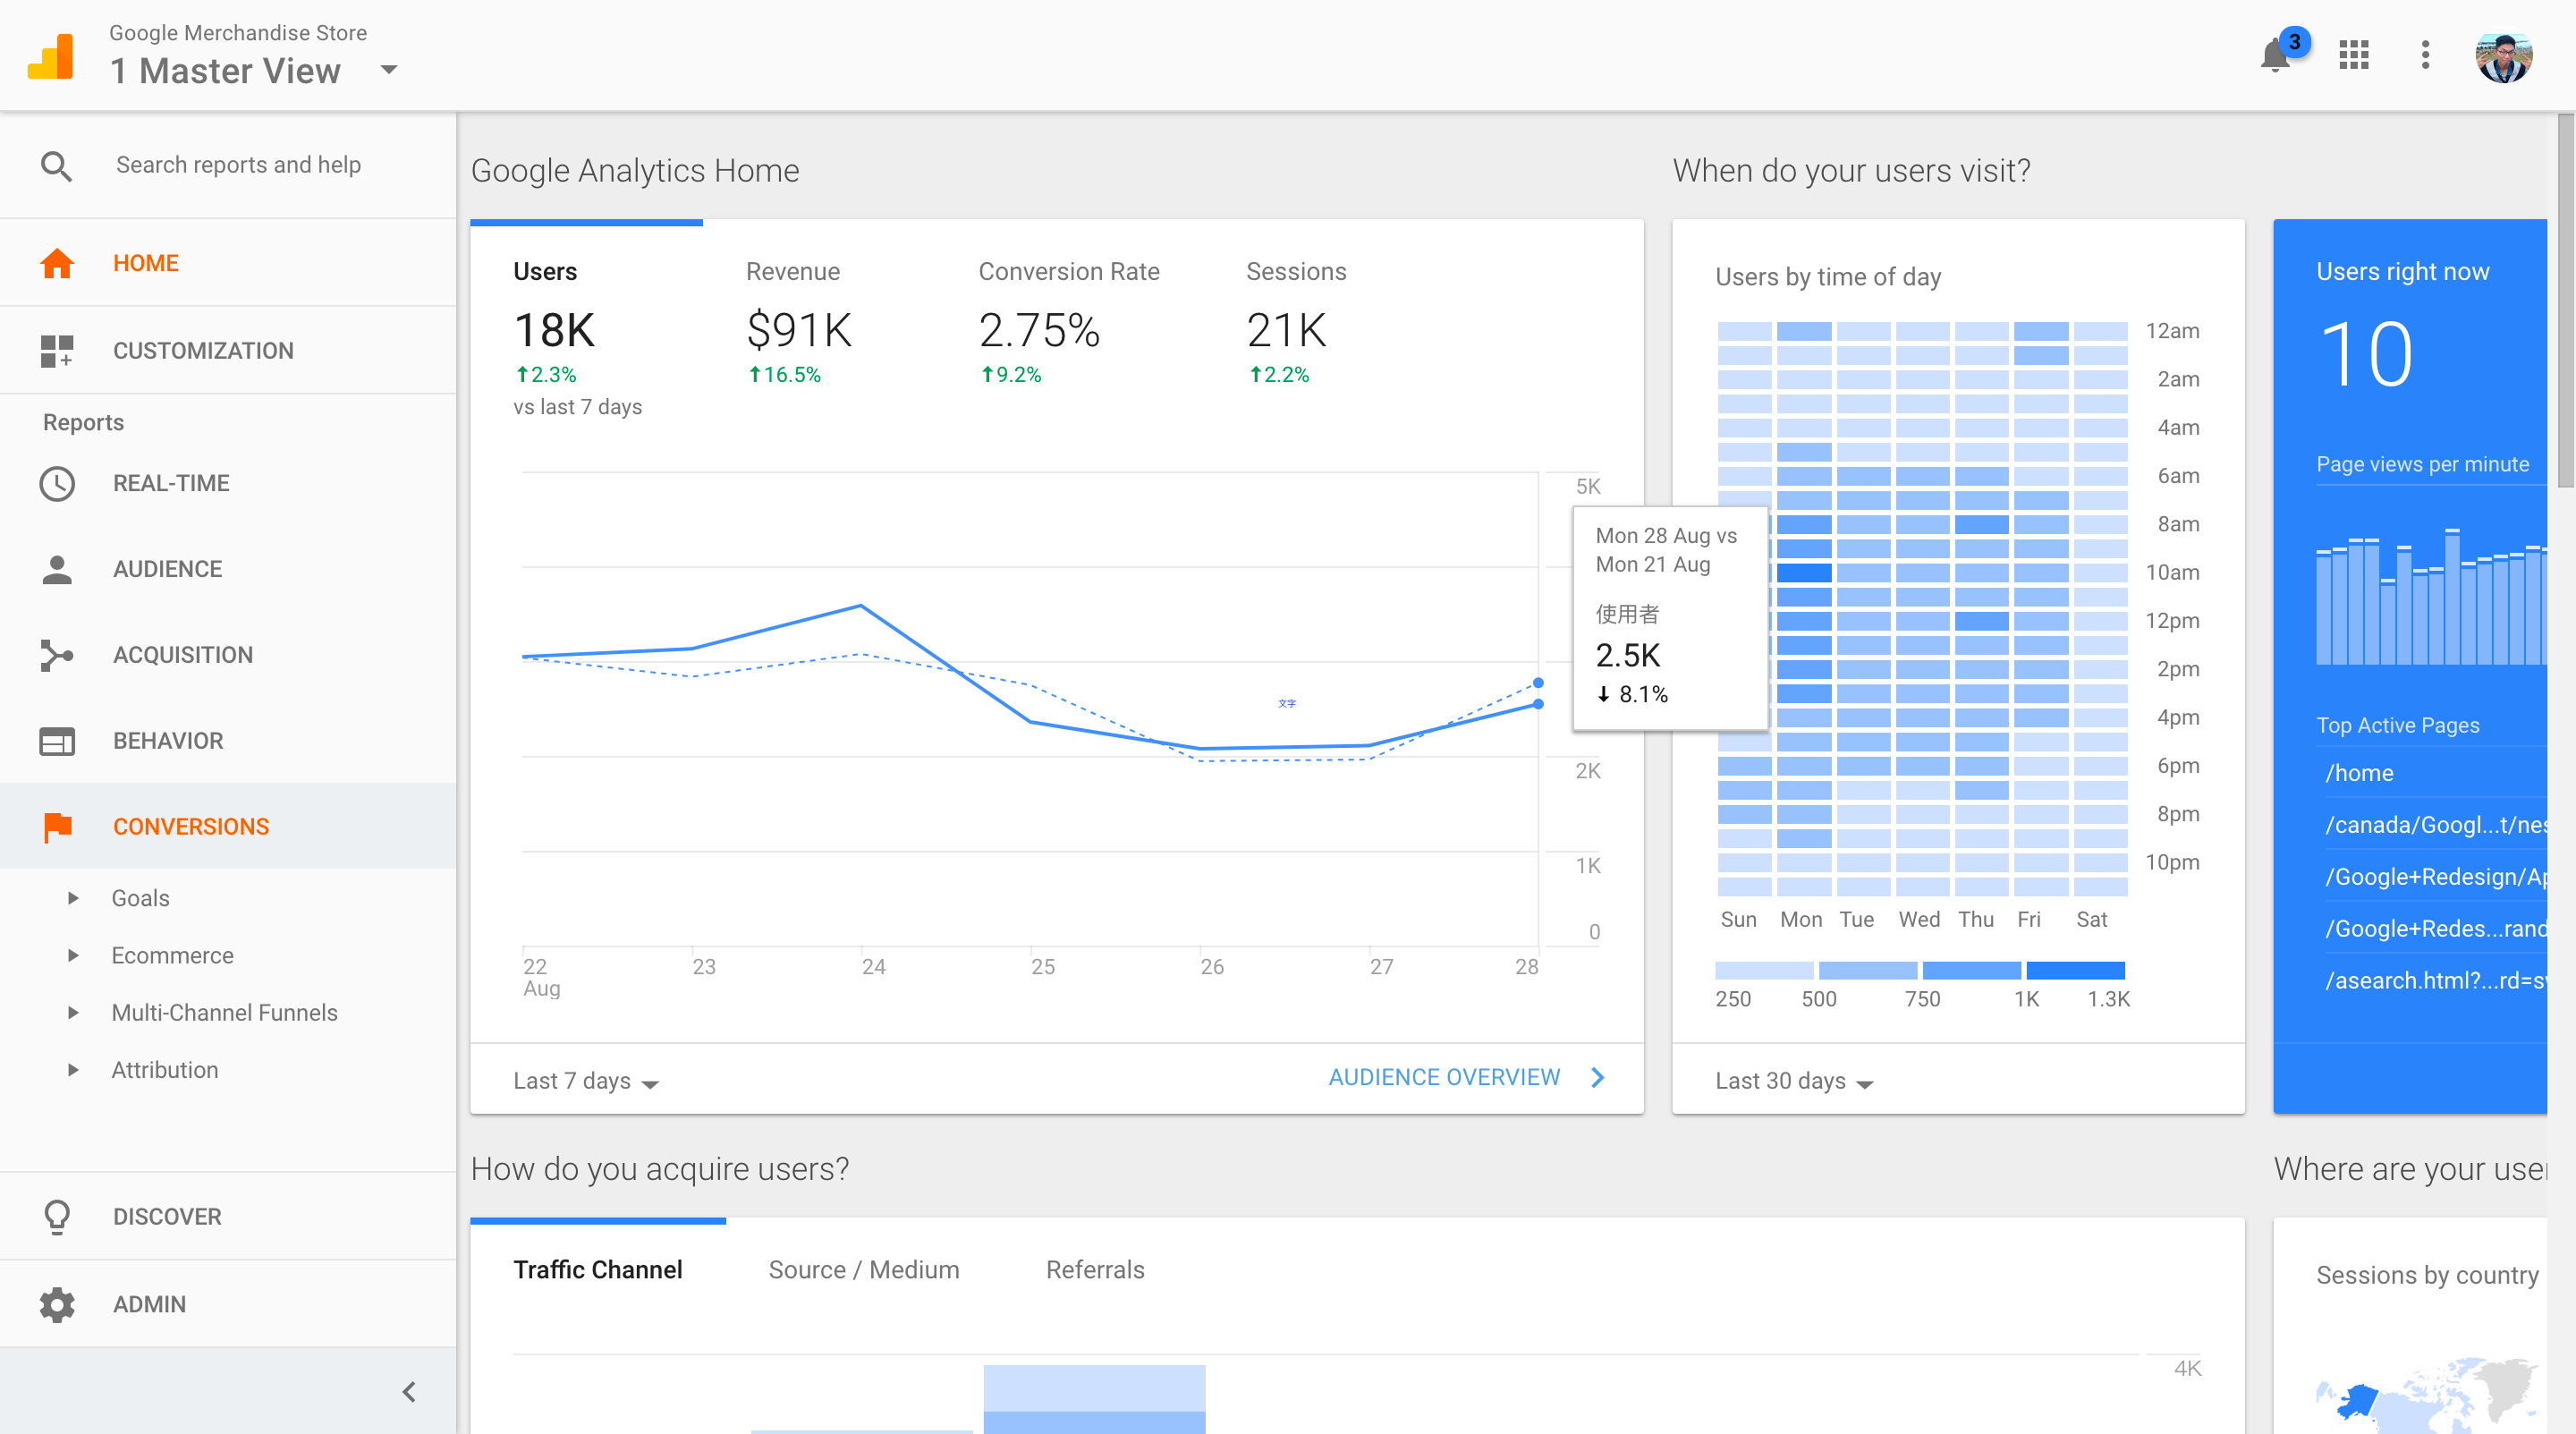
Task: Open the vertical three-dot options menu
Action: [x=2425, y=55]
